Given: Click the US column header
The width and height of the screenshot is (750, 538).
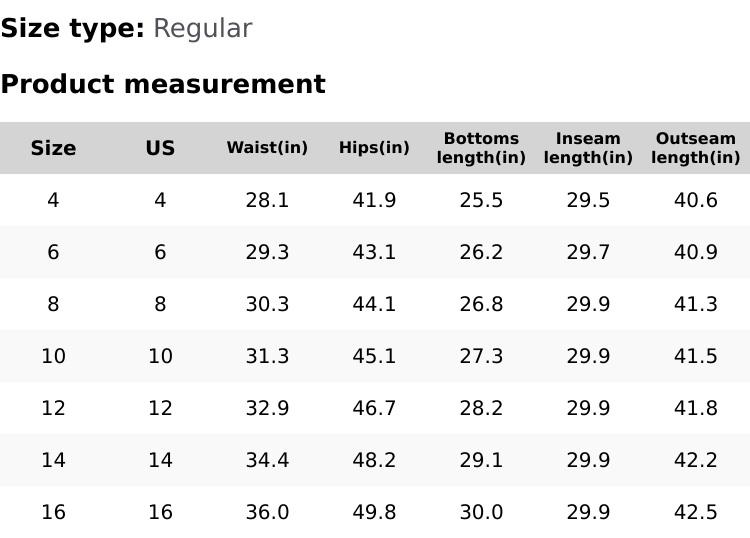Looking at the screenshot, I should coord(160,148).
